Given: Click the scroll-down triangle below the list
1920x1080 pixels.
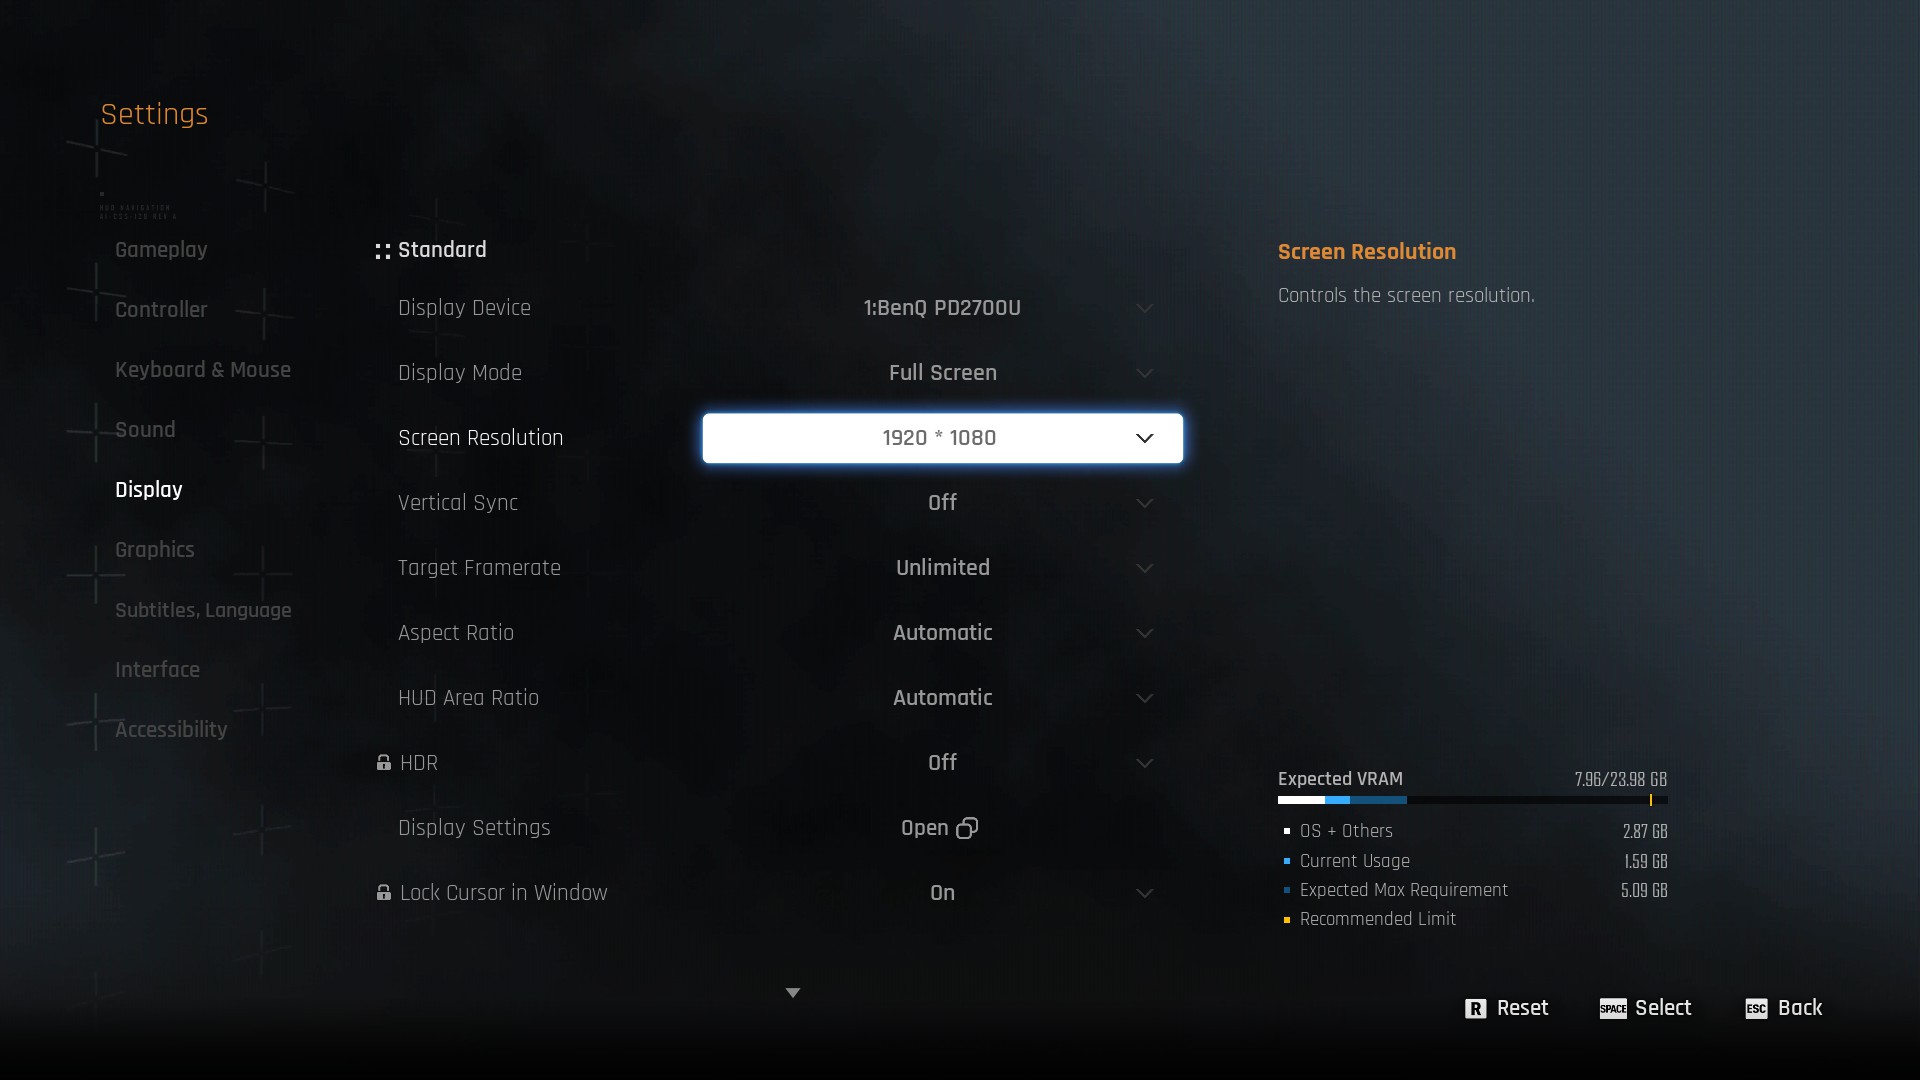Looking at the screenshot, I should (793, 993).
